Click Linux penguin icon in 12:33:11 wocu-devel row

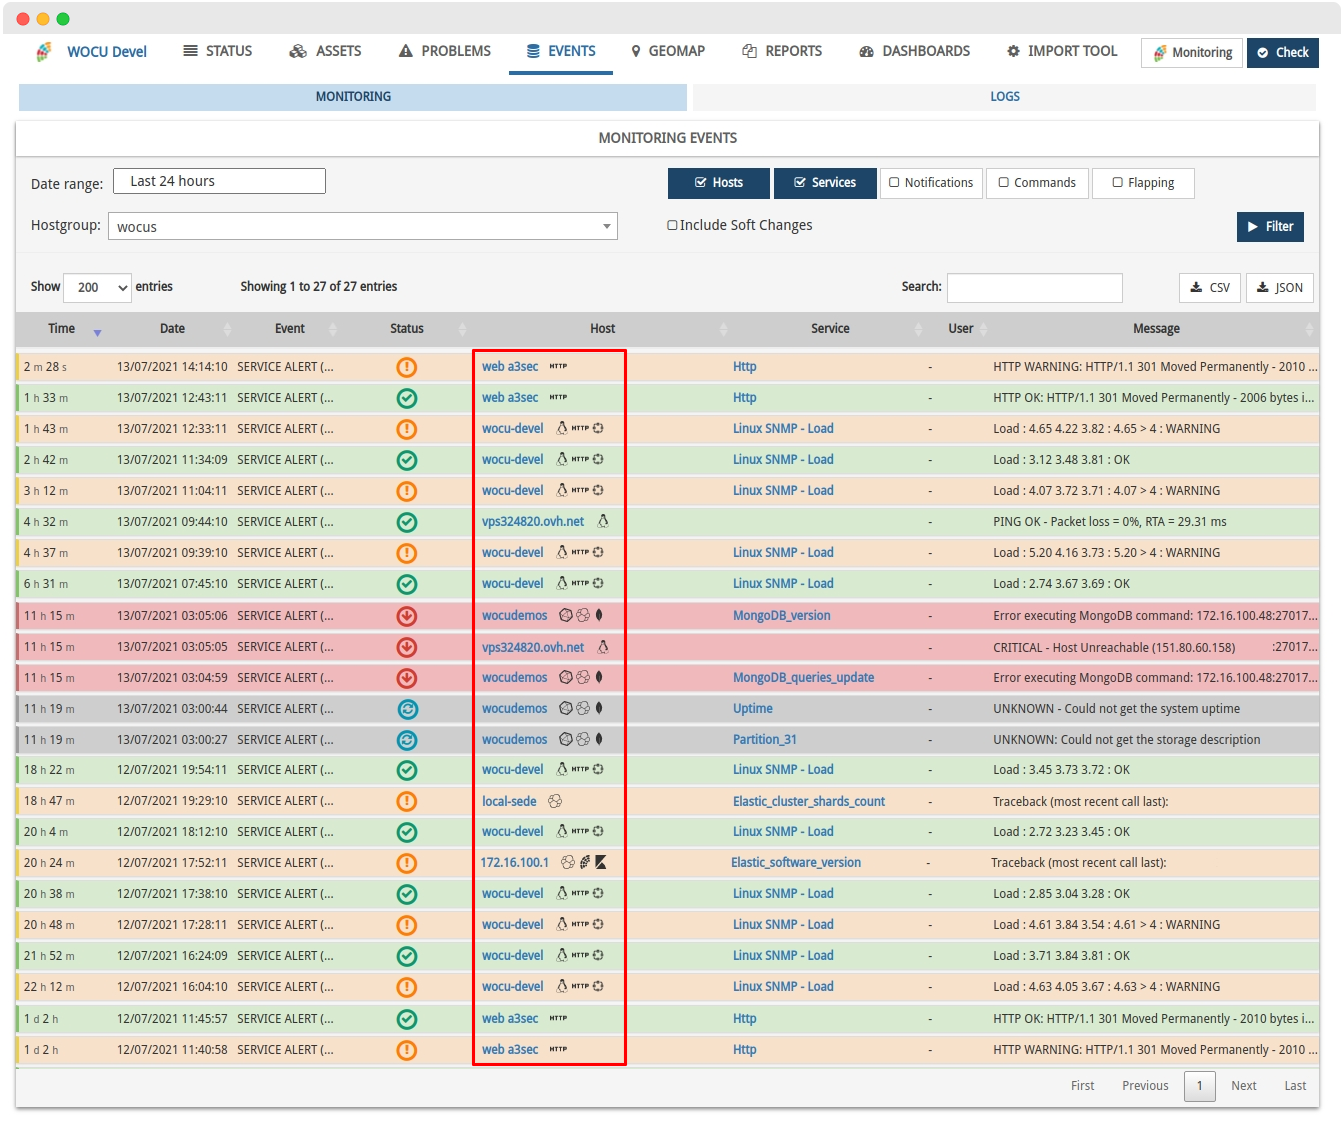point(562,428)
